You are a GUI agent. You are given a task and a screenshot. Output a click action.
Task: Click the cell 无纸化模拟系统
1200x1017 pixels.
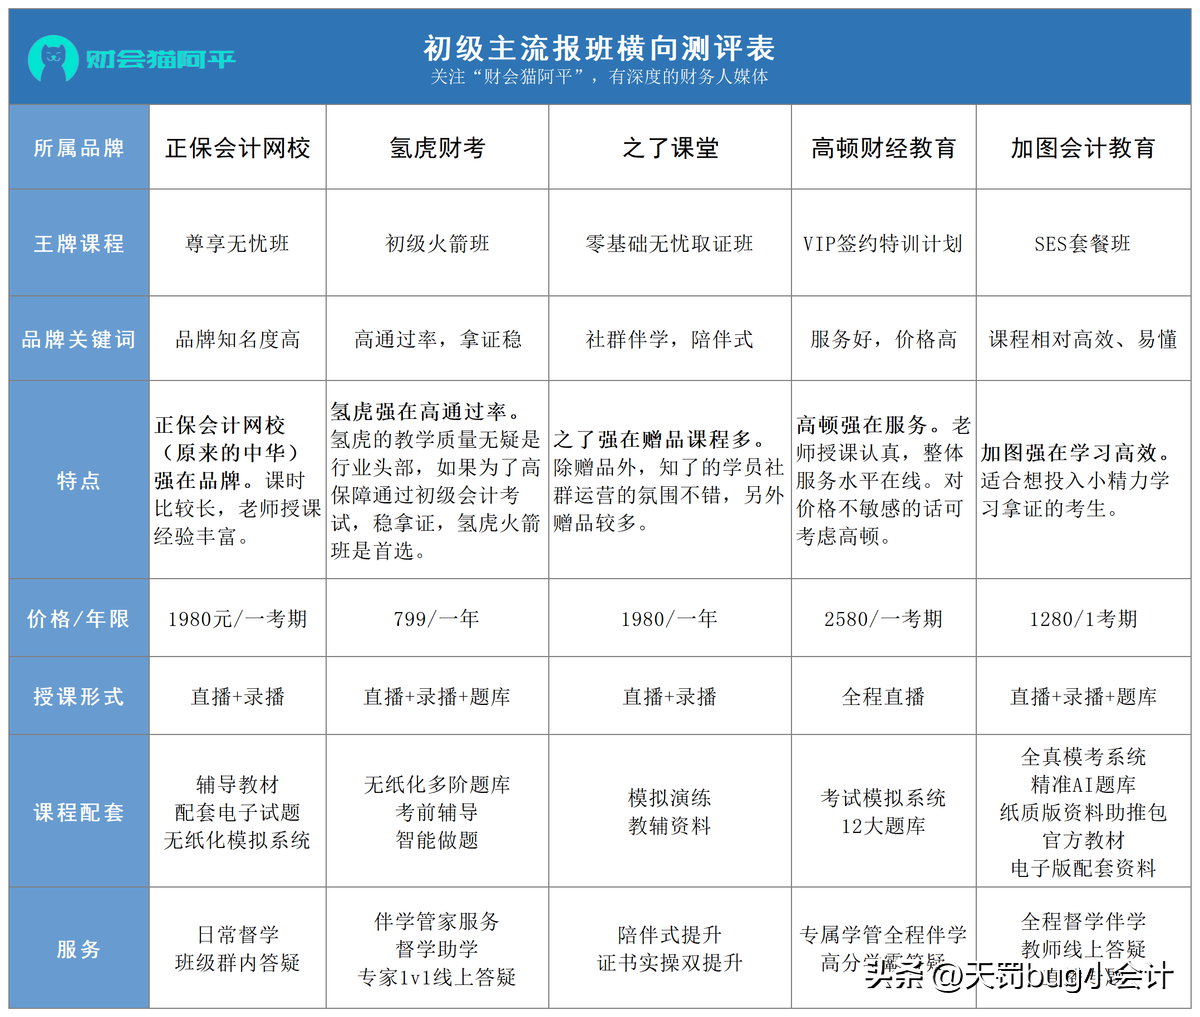[238, 841]
